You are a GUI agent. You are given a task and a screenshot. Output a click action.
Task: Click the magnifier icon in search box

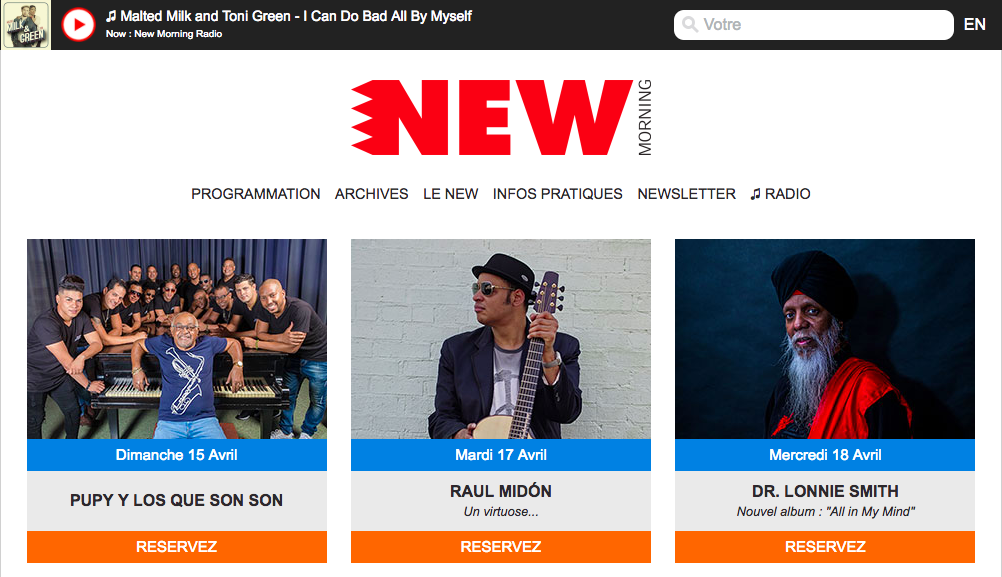pos(690,24)
